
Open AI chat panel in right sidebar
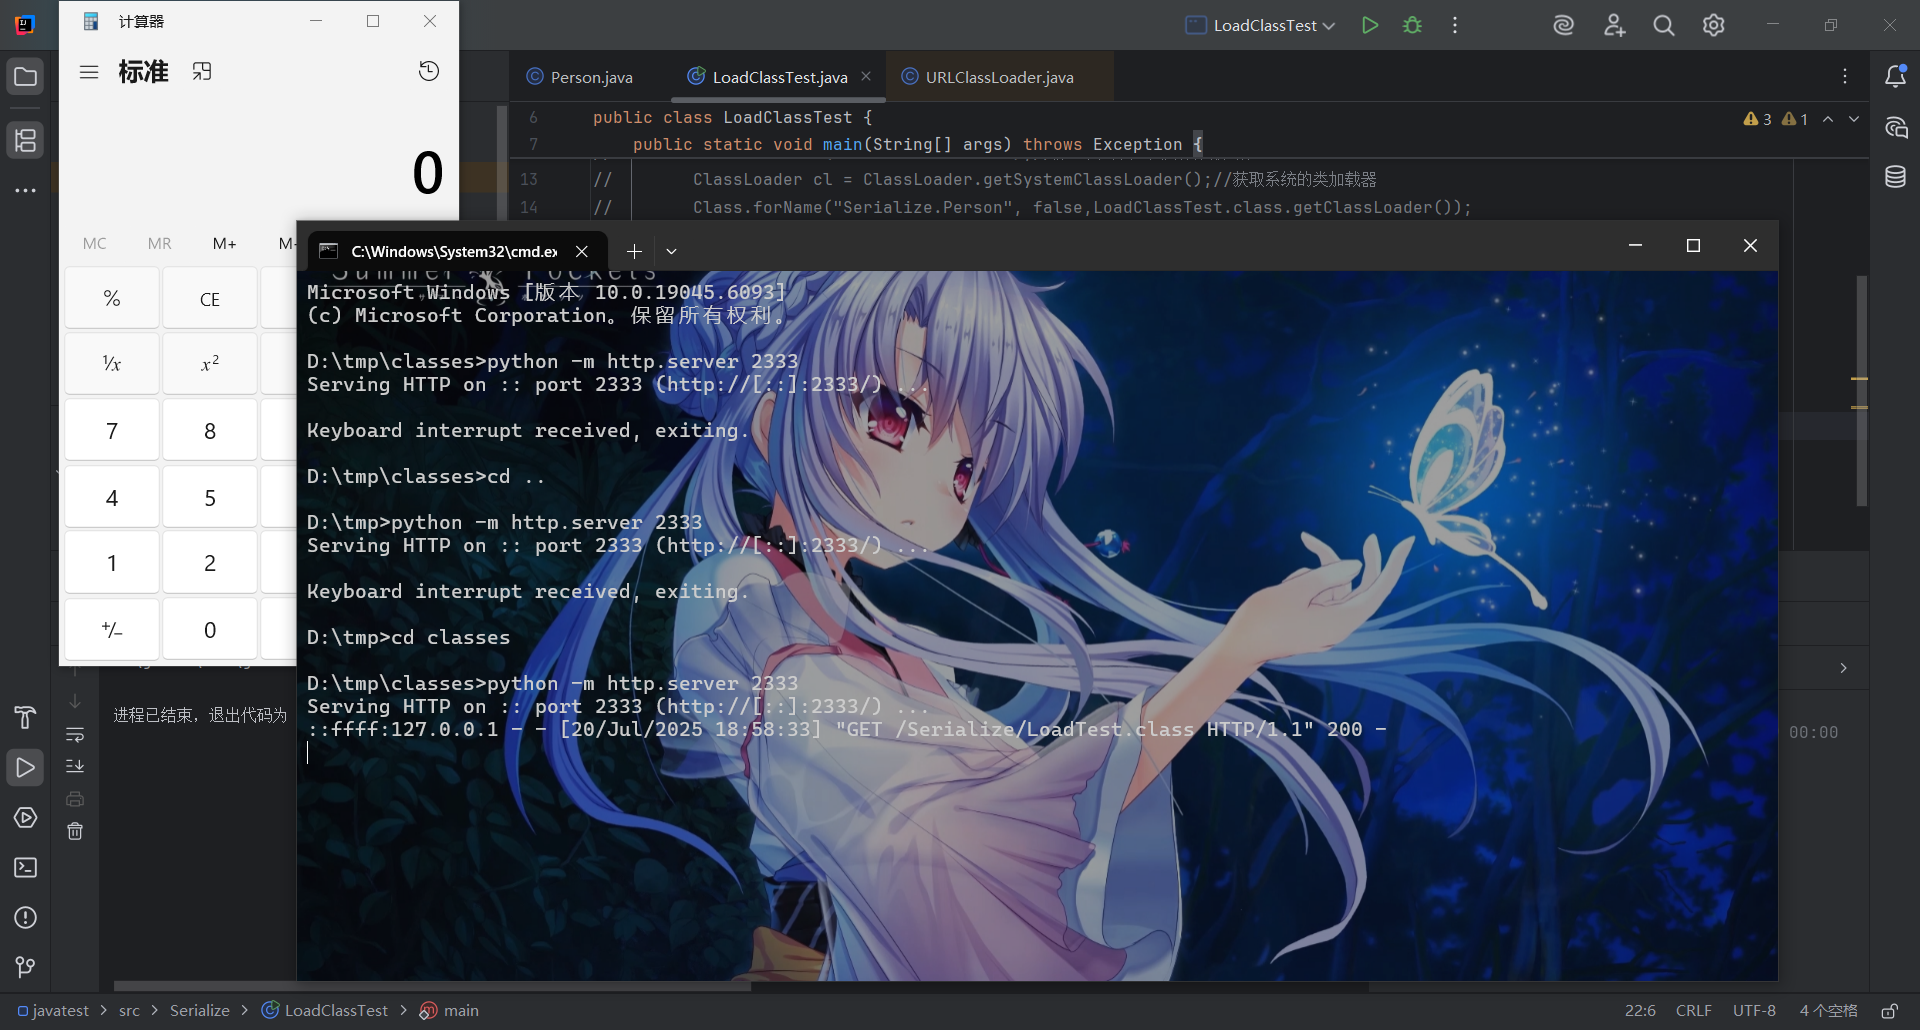1895,127
